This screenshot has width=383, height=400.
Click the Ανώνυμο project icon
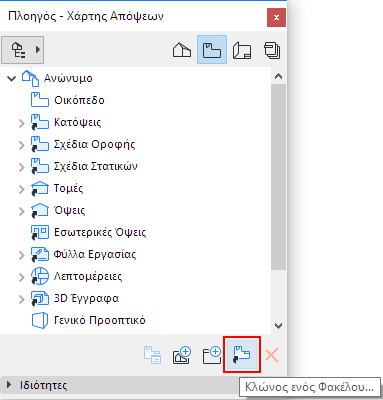pyautogui.click(x=30, y=78)
